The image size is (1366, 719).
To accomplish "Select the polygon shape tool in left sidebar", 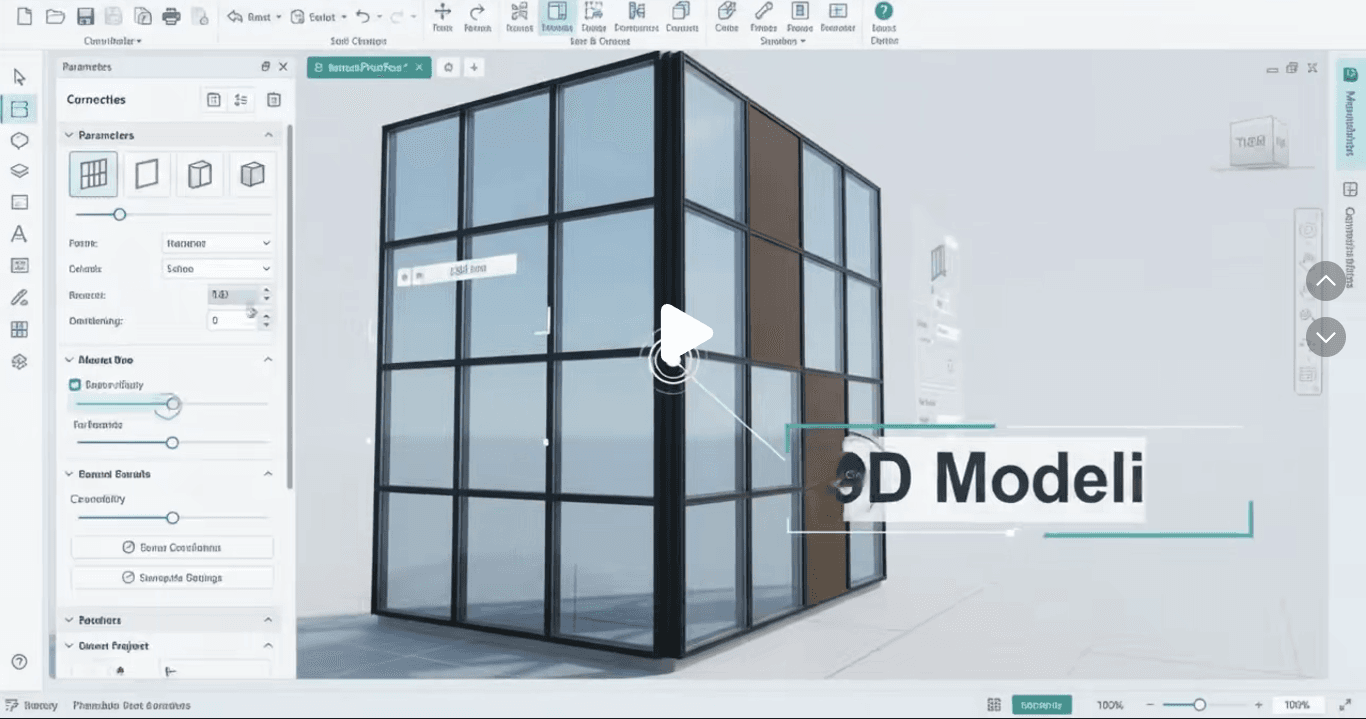I will tap(19, 140).
